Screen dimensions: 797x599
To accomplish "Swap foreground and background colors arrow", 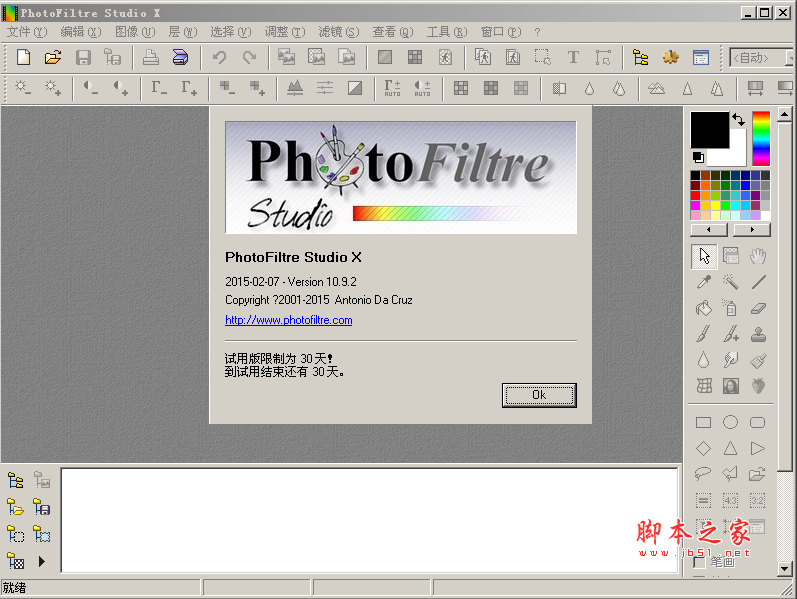I will click(739, 119).
